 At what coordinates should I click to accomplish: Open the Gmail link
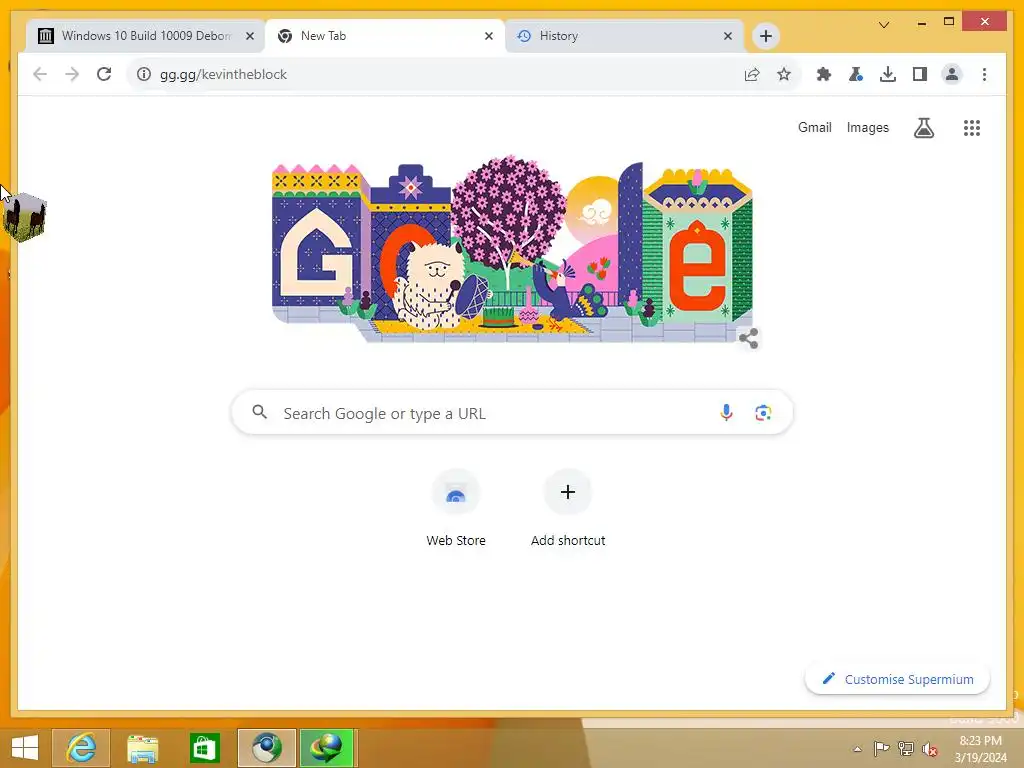point(814,127)
